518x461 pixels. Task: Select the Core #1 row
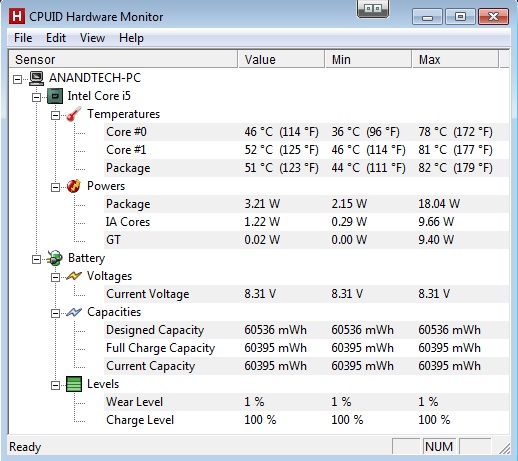pyautogui.click(x=306, y=150)
